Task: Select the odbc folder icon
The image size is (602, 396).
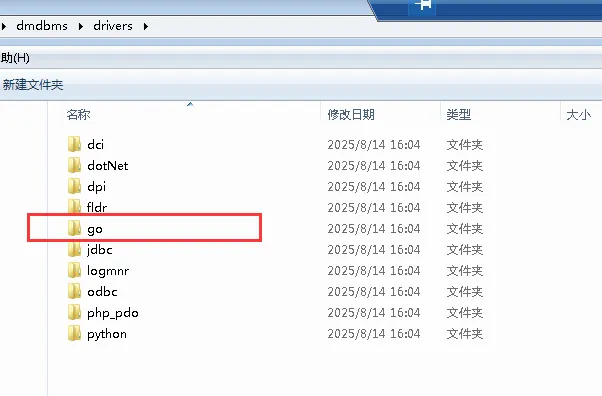Action: pos(74,291)
